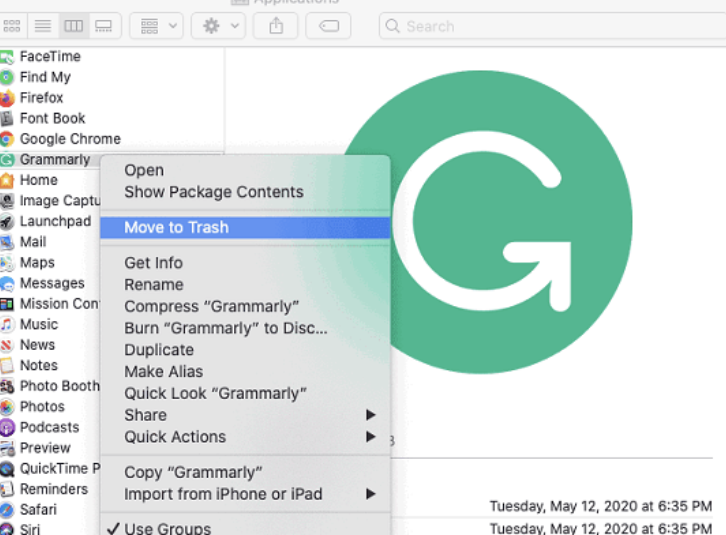The height and width of the screenshot is (535, 726).
Task: Choose Make Alias
Action: point(245,372)
